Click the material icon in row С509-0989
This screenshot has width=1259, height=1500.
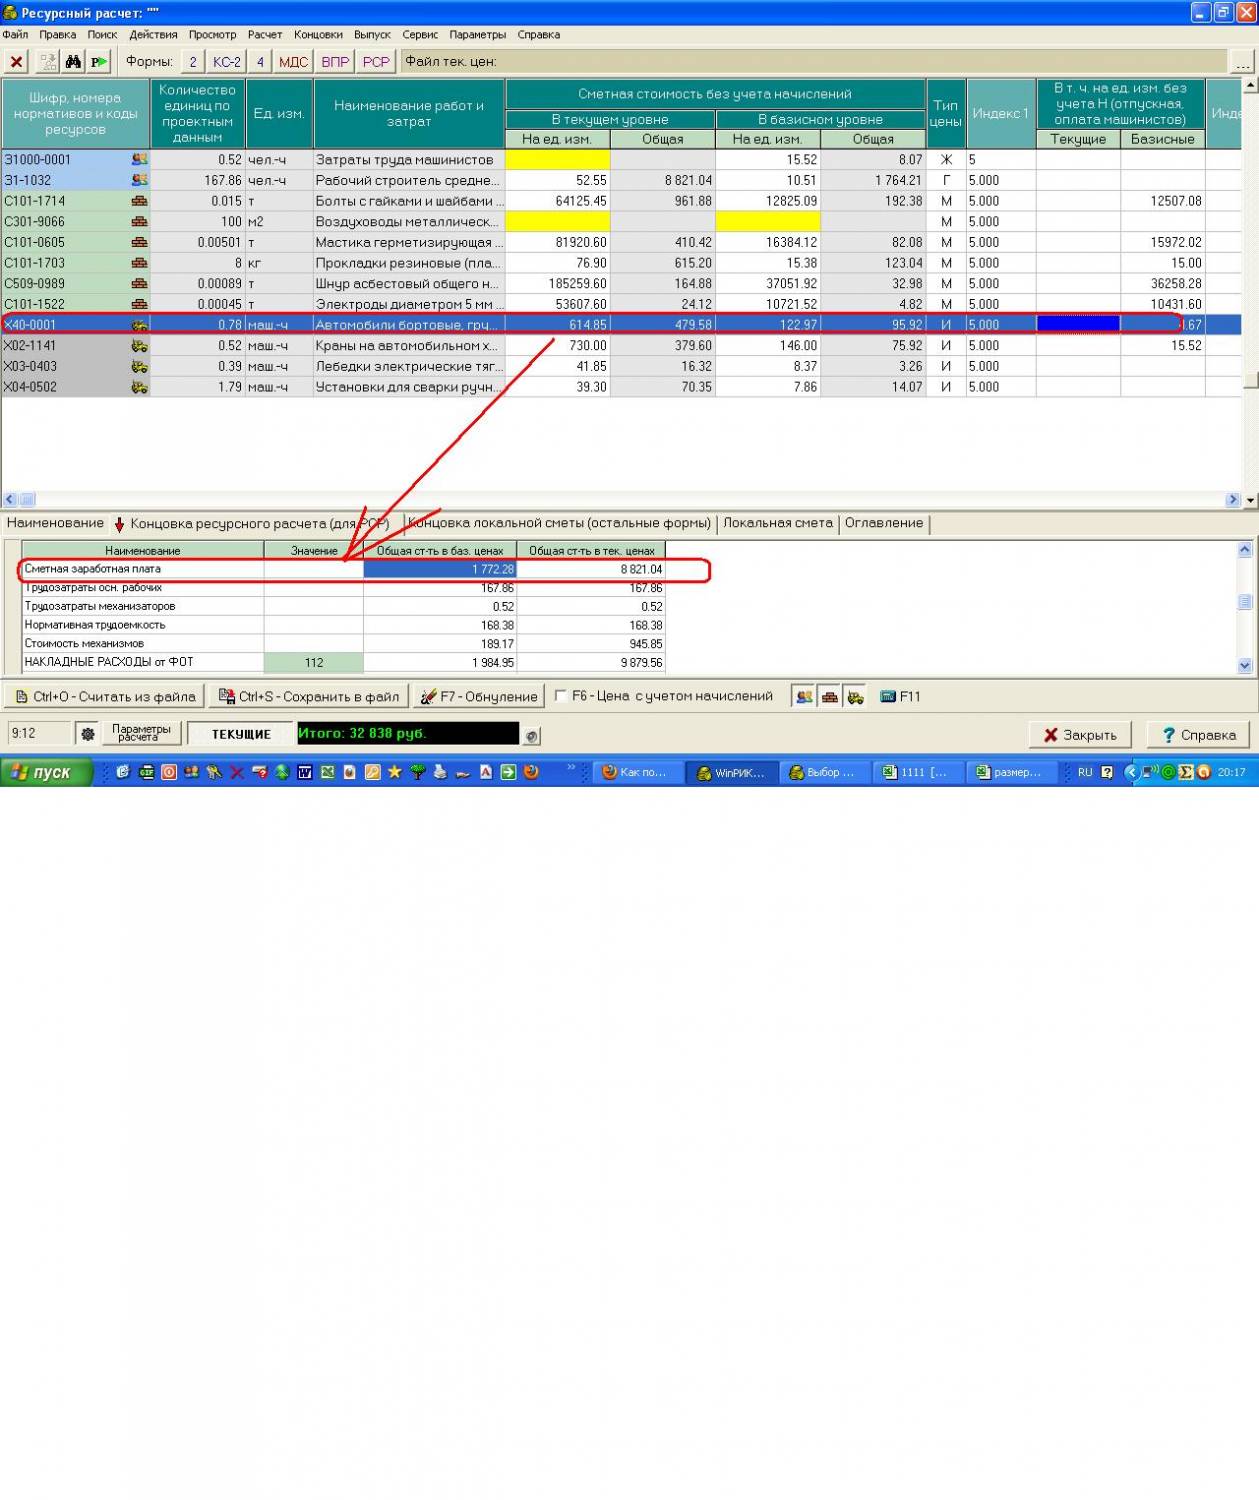139,283
